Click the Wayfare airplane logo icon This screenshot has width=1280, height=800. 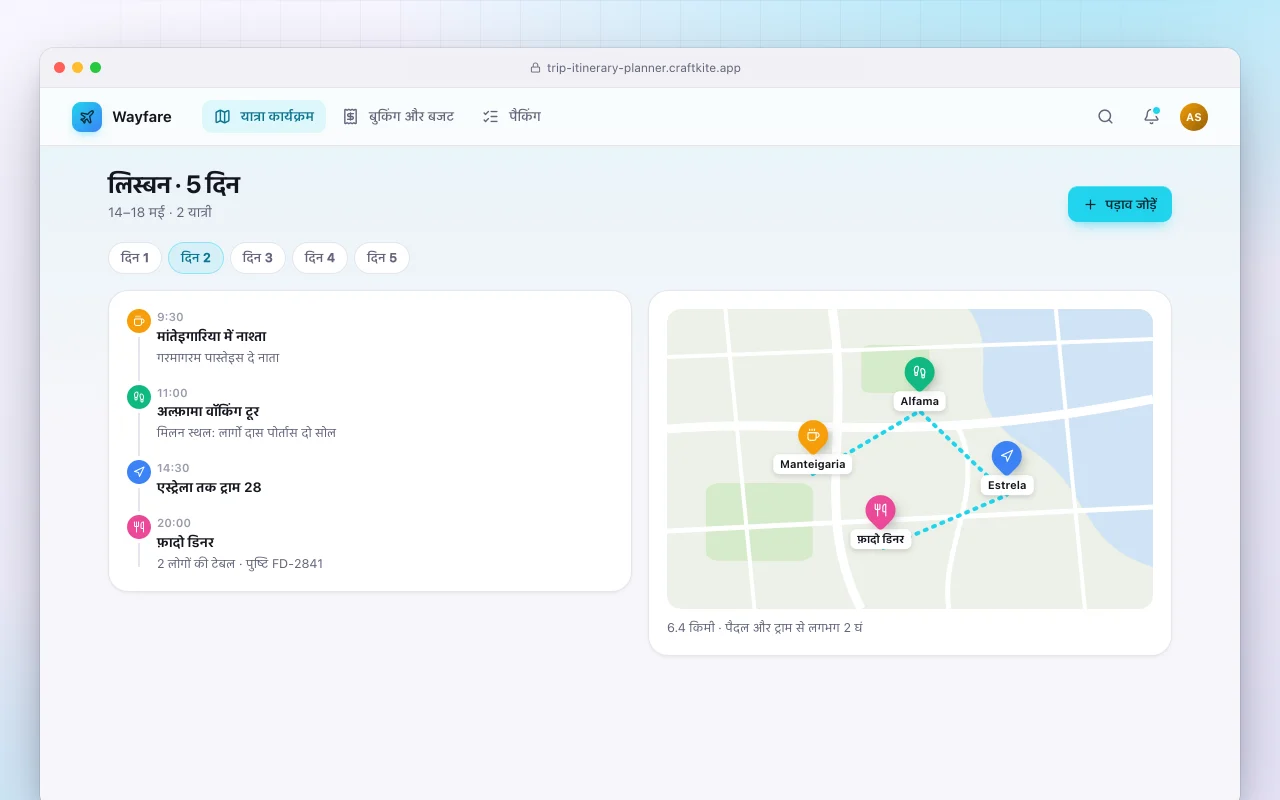coord(87,117)
